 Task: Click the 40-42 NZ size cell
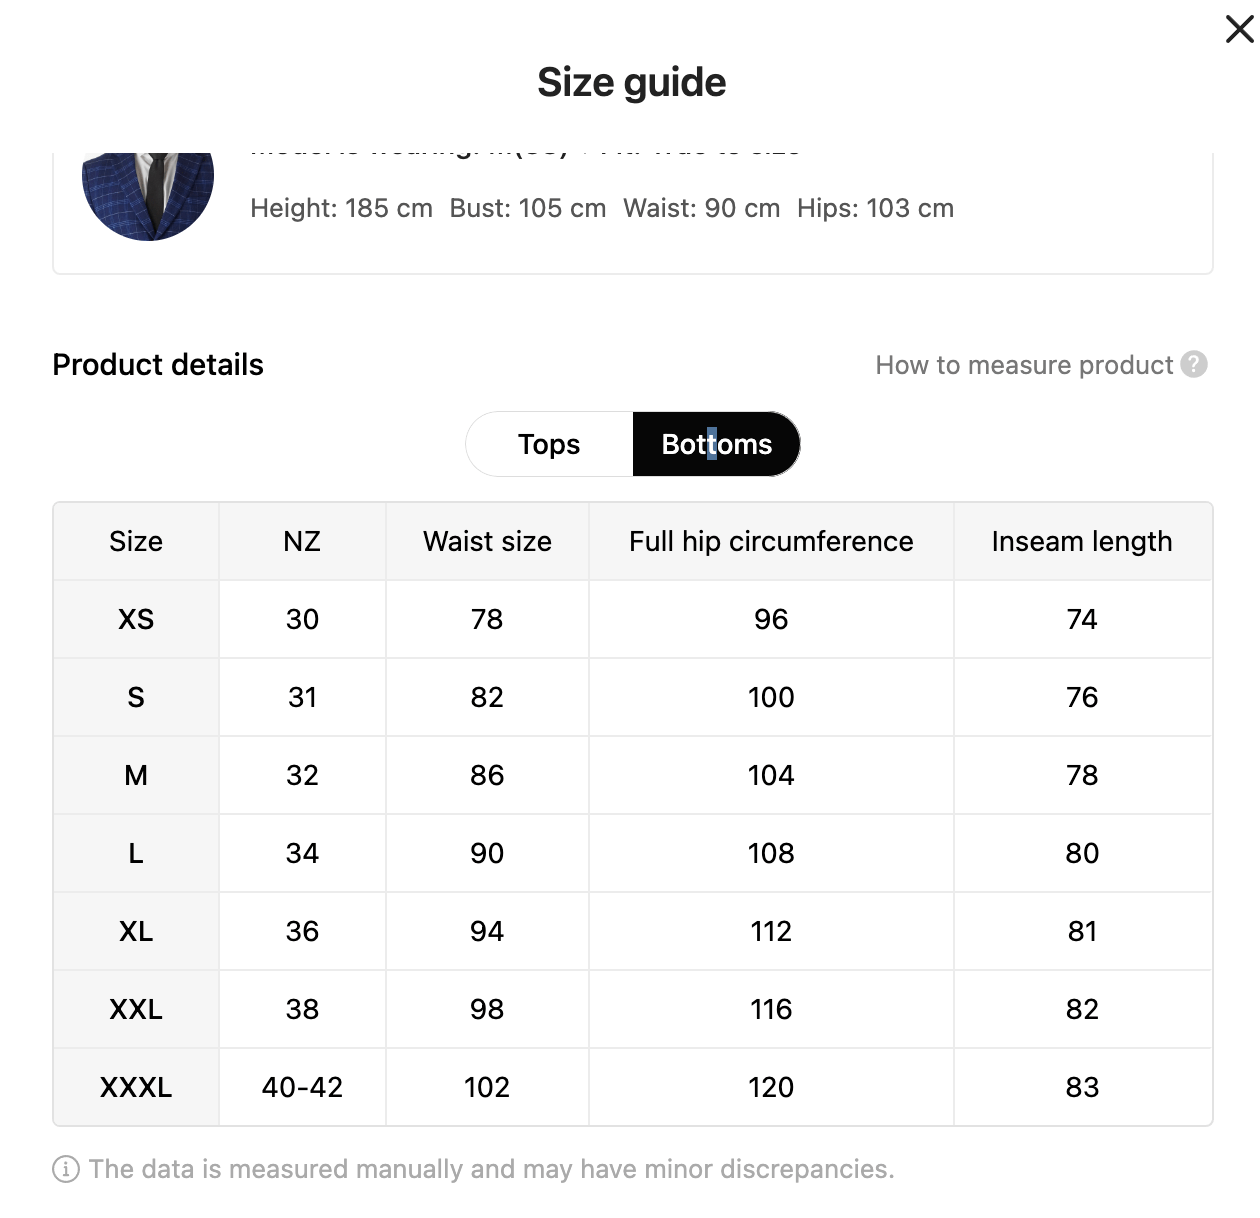302,1087
